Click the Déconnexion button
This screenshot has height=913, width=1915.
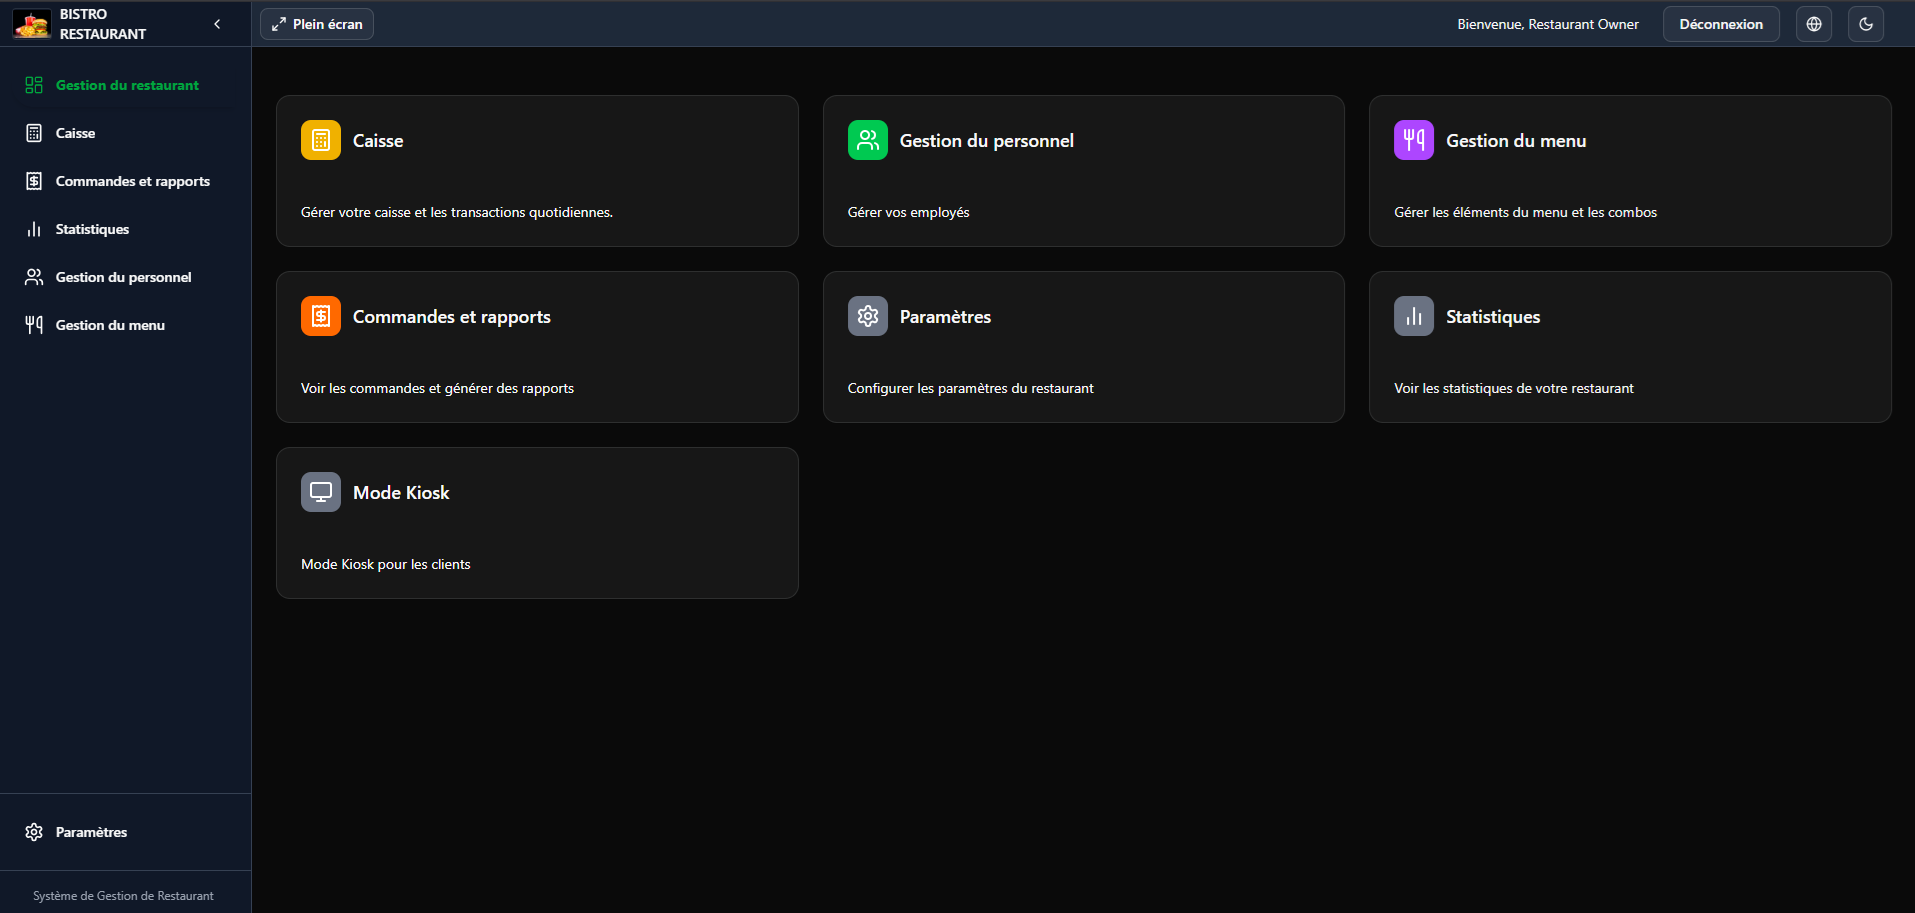click(x=1719, y=23)
